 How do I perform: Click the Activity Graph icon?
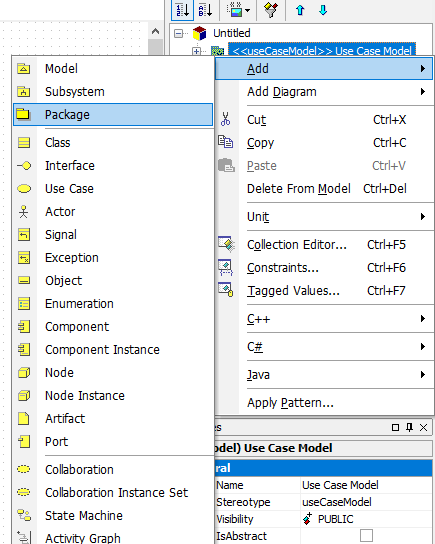tap(24, 537)
